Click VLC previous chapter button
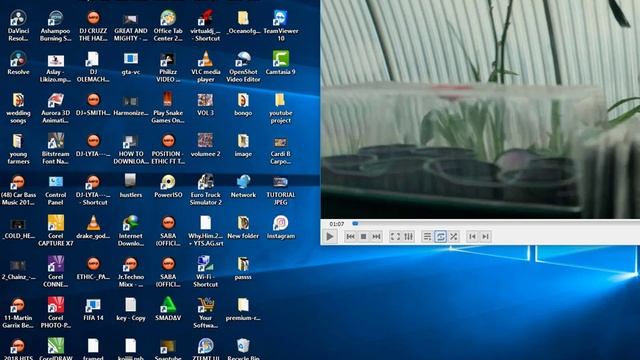 coord(472,236)
